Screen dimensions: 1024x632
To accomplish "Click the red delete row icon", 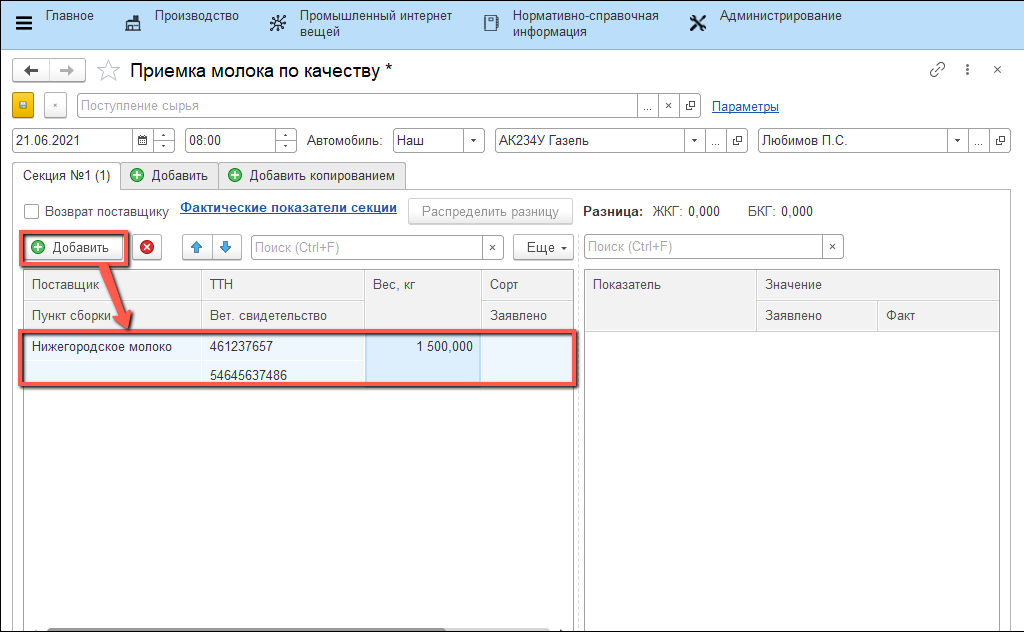I will tap(147, 247).
